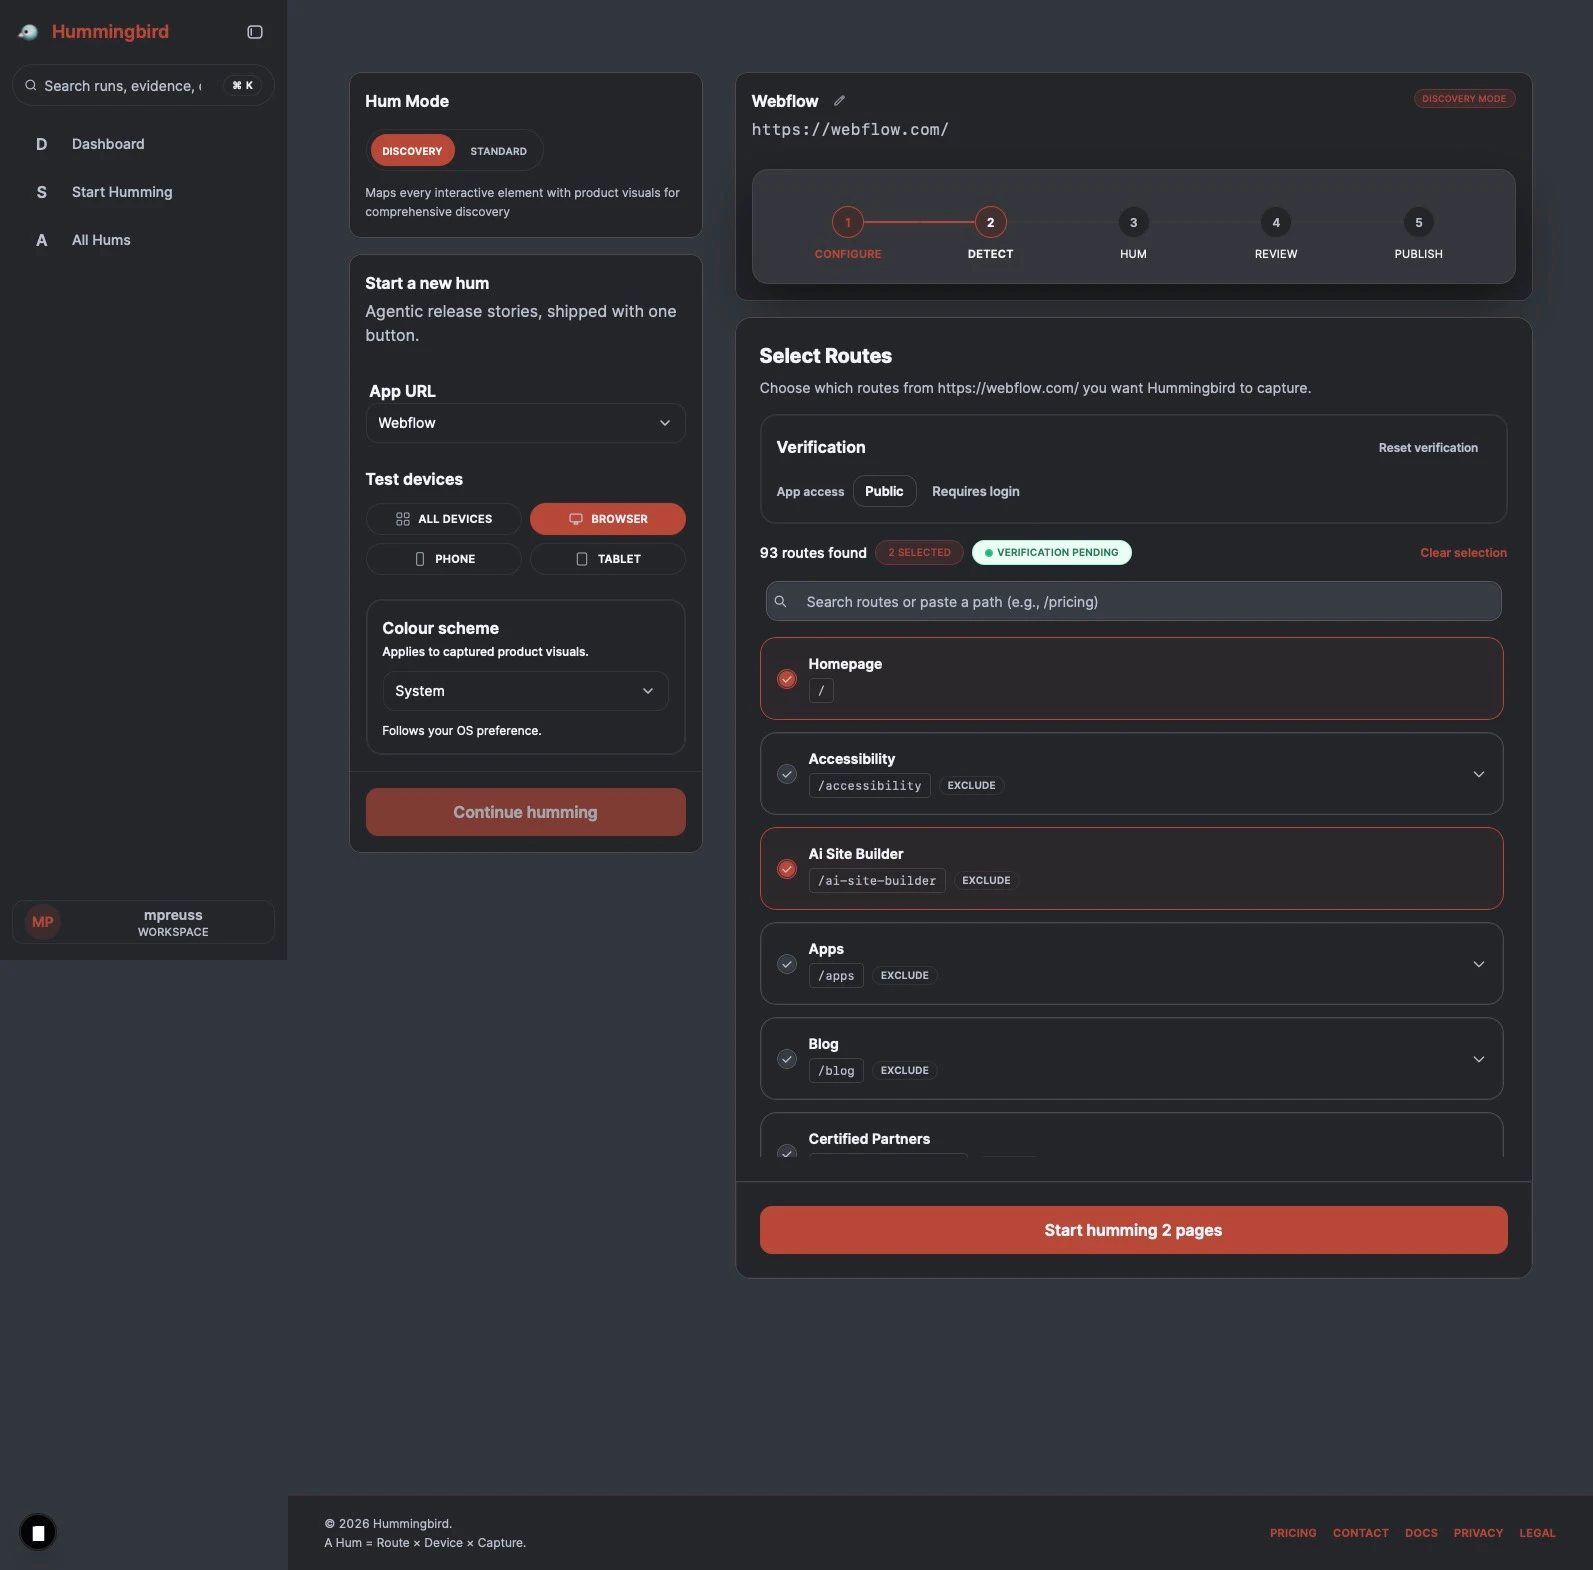Open Legal footer link
Viewport: 1593px width, 1570px height.
pyautogui.click(x=1537, y=1533)
